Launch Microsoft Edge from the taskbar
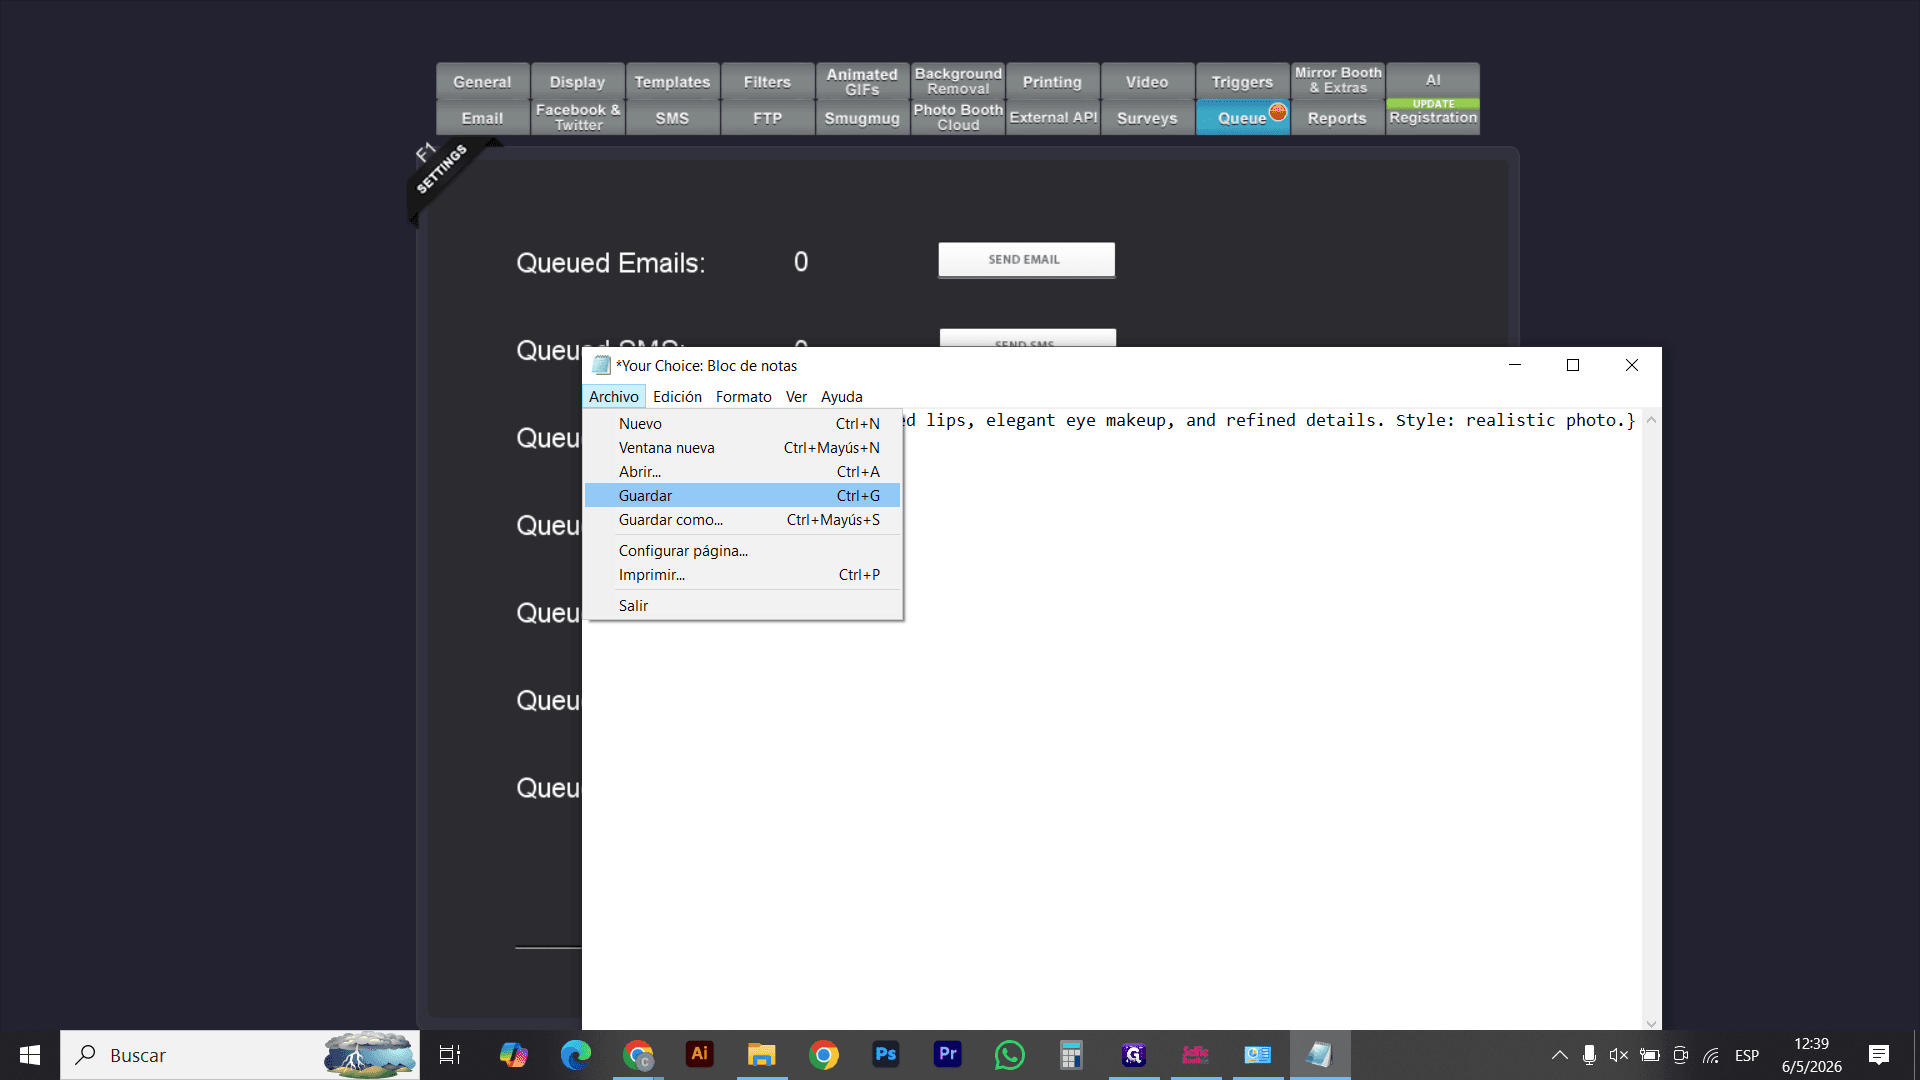The image size is (1920, 1080). (576, 1055)
